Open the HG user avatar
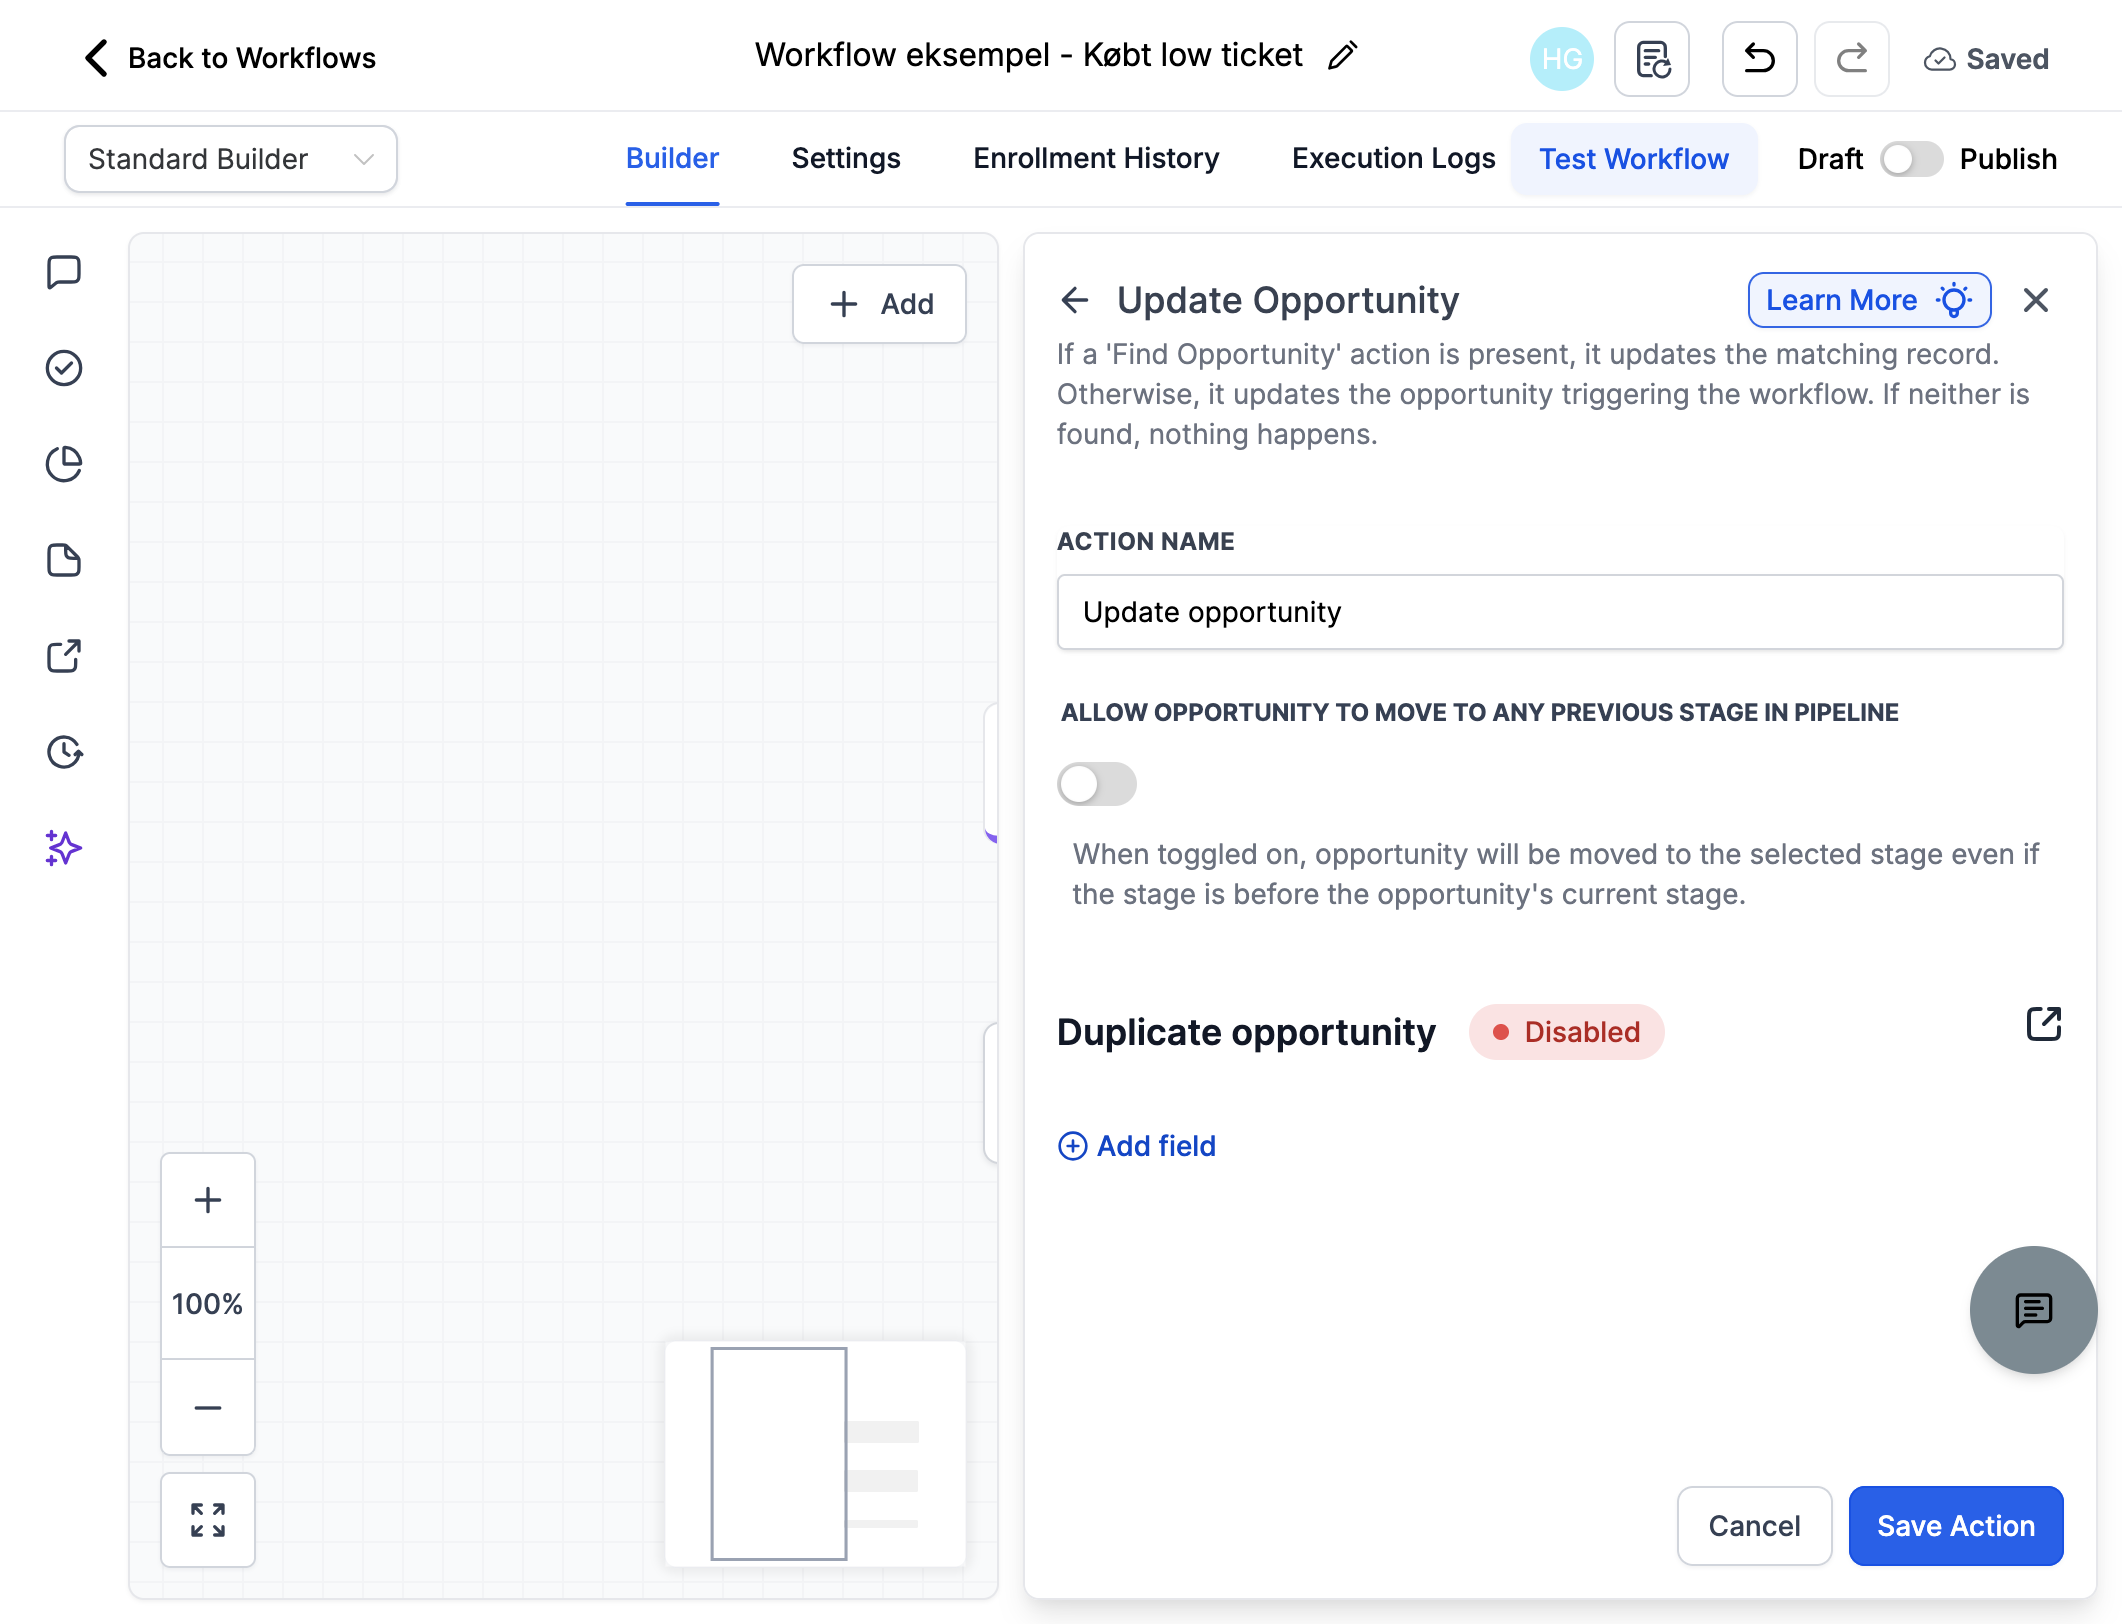This screenshot has height=1624, width=2122. pos(1561,59)
